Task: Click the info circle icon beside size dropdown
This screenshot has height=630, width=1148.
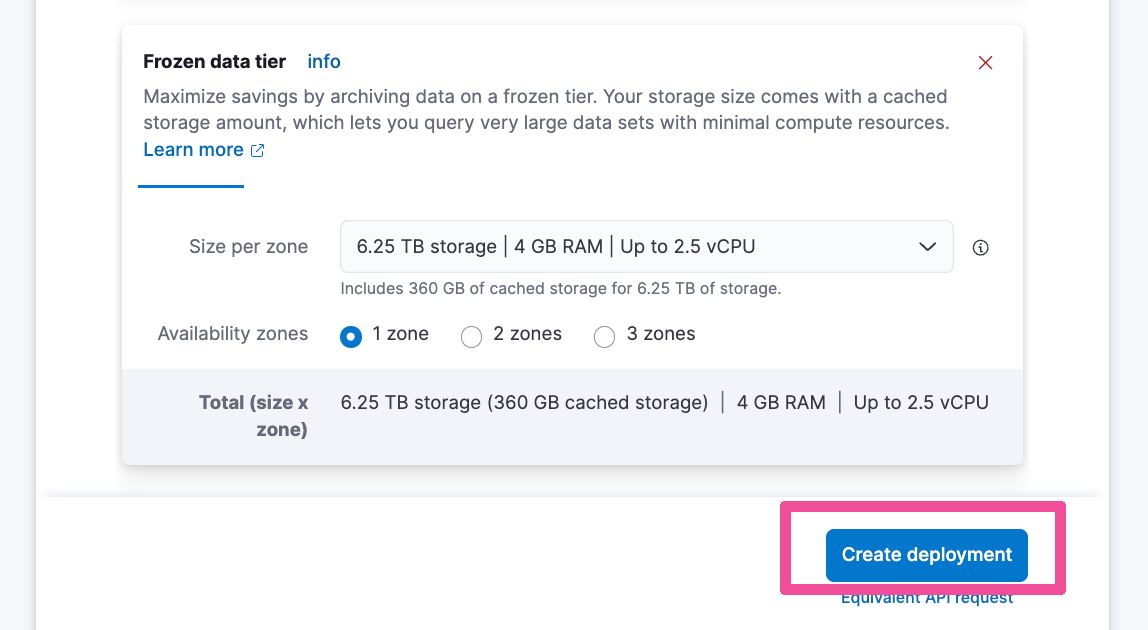Action: tap(980, 248)
